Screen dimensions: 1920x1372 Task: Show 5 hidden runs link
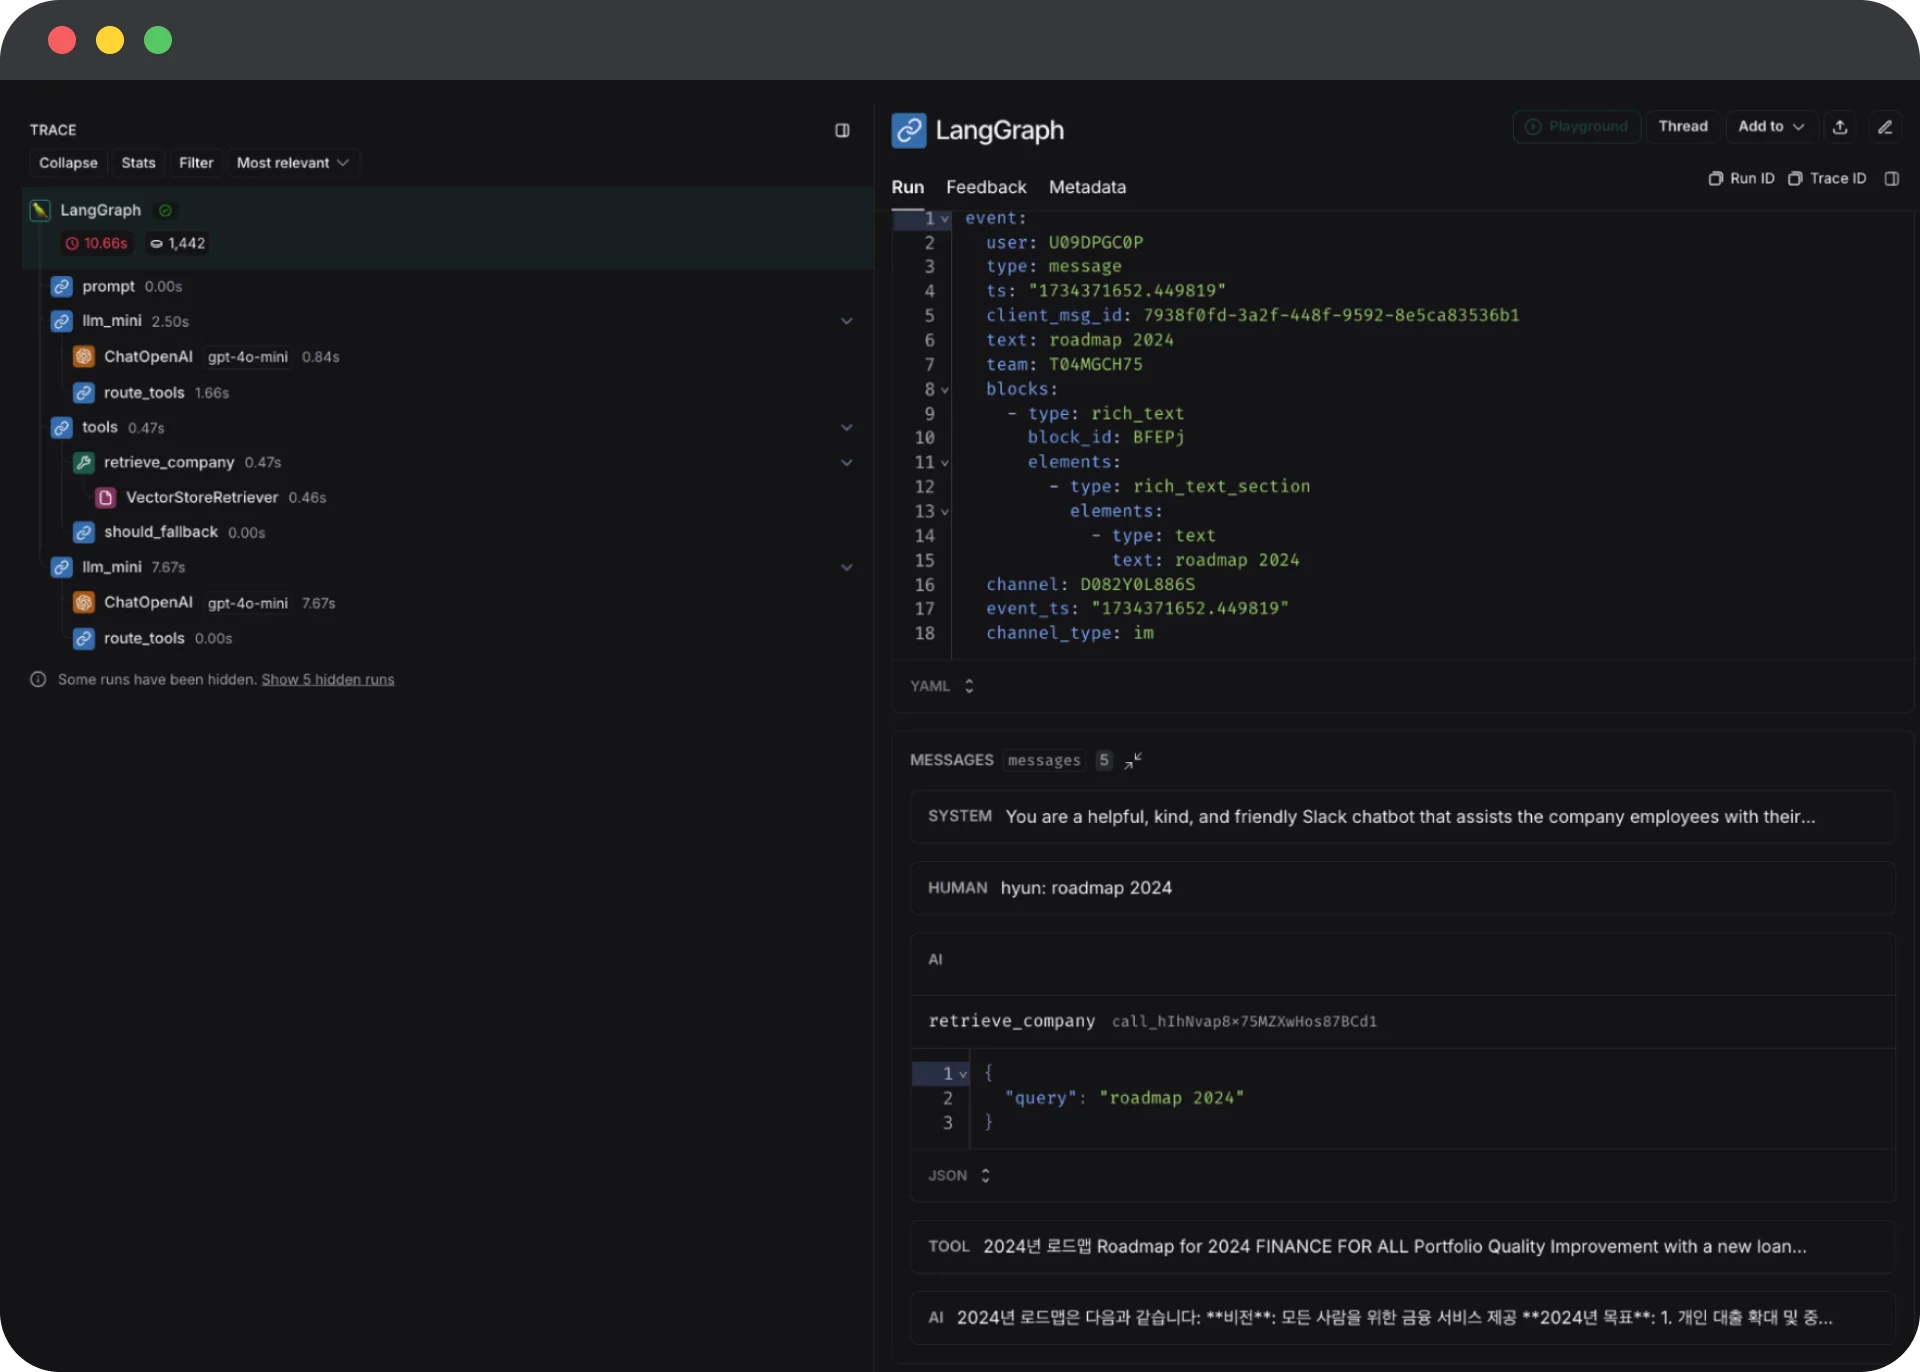(327, 680)
